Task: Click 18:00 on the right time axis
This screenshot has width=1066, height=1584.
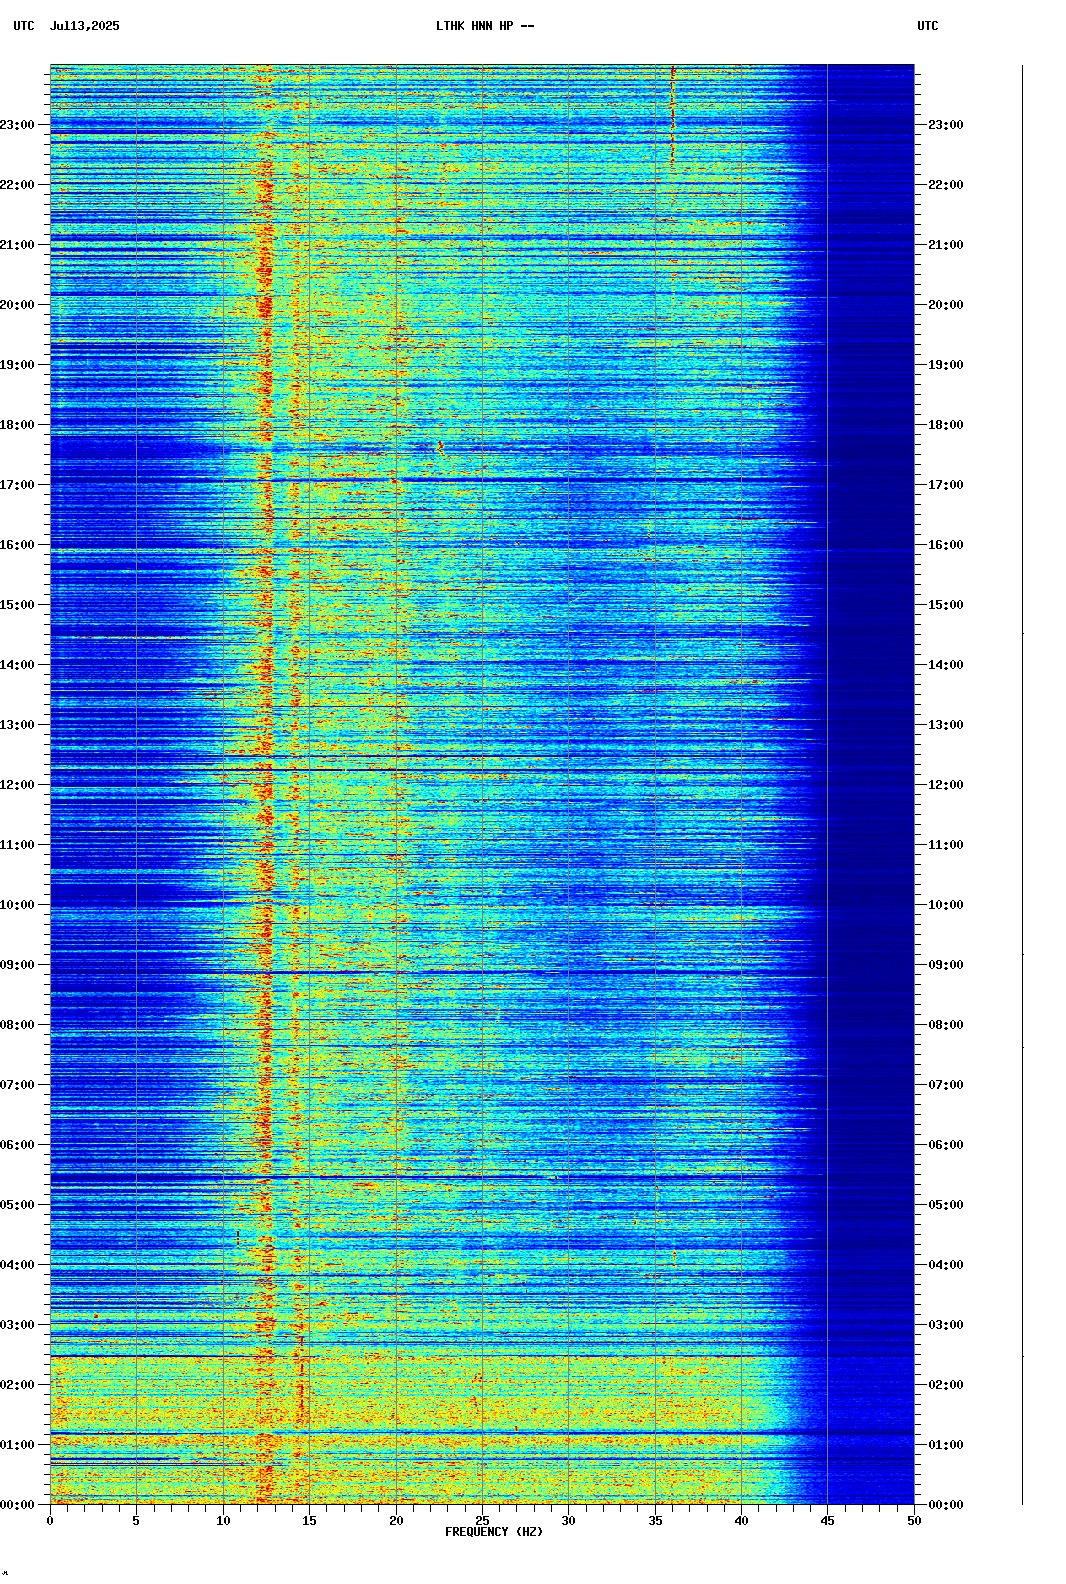Action: 946,425
